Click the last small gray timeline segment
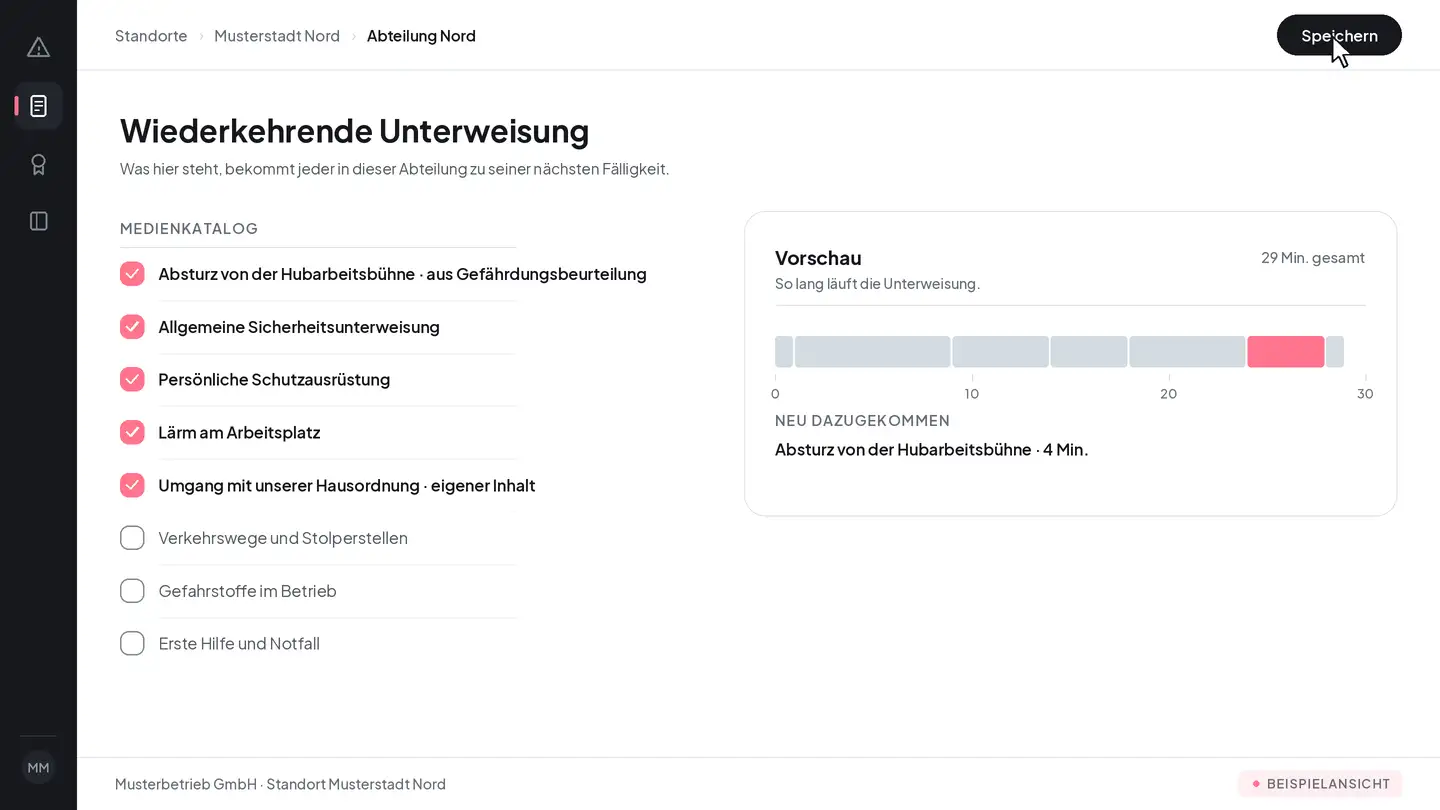This screenshot has width=1440, height=810. pyautogui.click(x=1335, y=352)
